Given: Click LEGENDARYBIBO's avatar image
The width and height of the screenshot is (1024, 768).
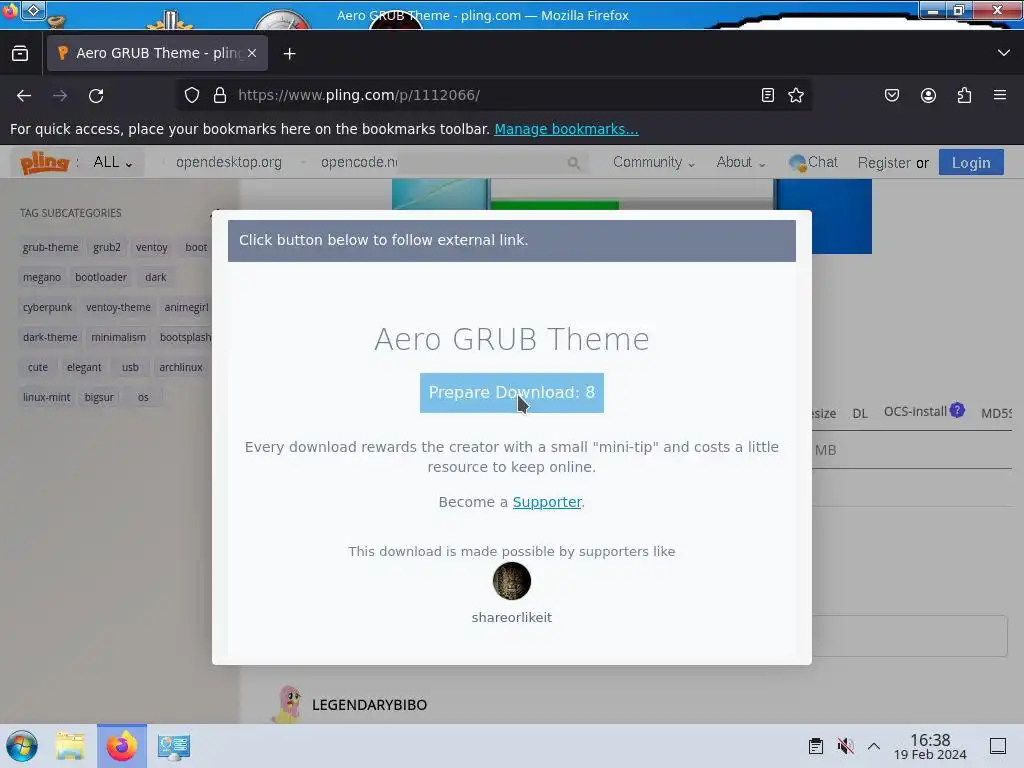Looking at the screenshot, I should (x=288, y=704).
